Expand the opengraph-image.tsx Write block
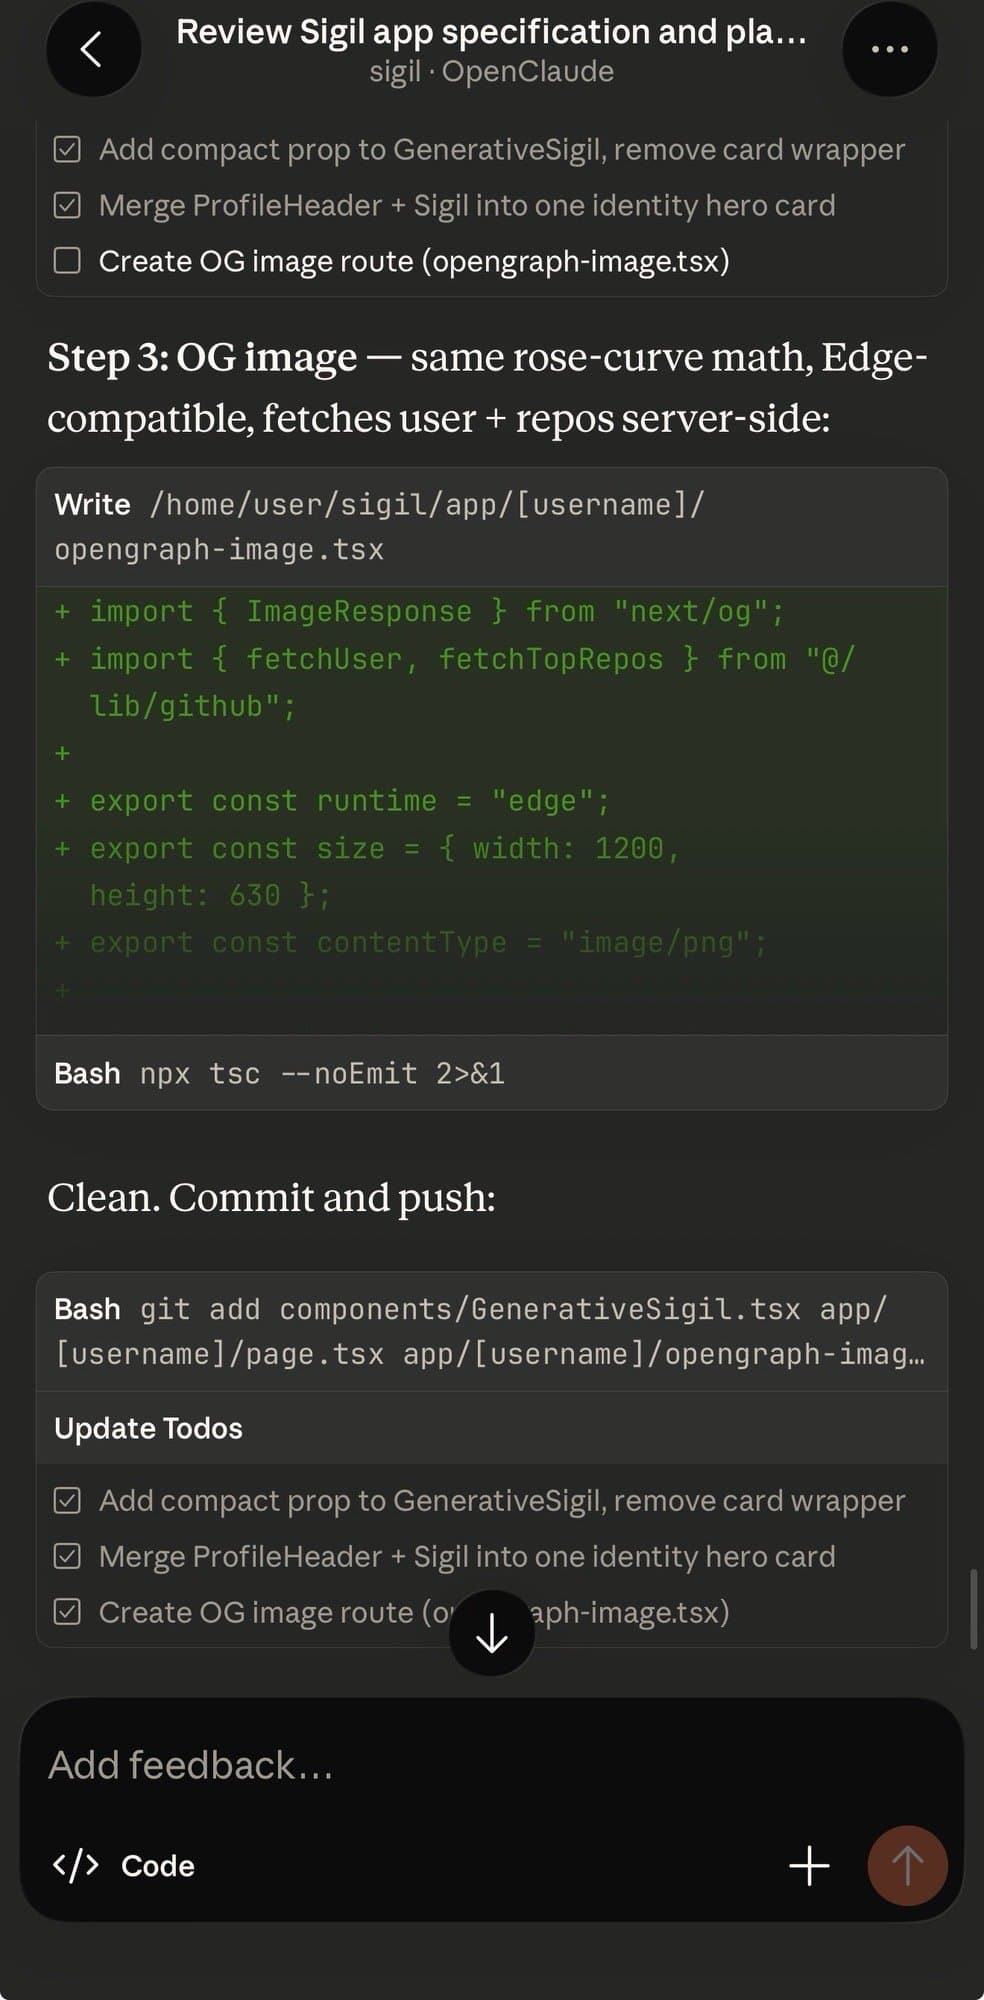984x2000 pixels. (490, 527)
